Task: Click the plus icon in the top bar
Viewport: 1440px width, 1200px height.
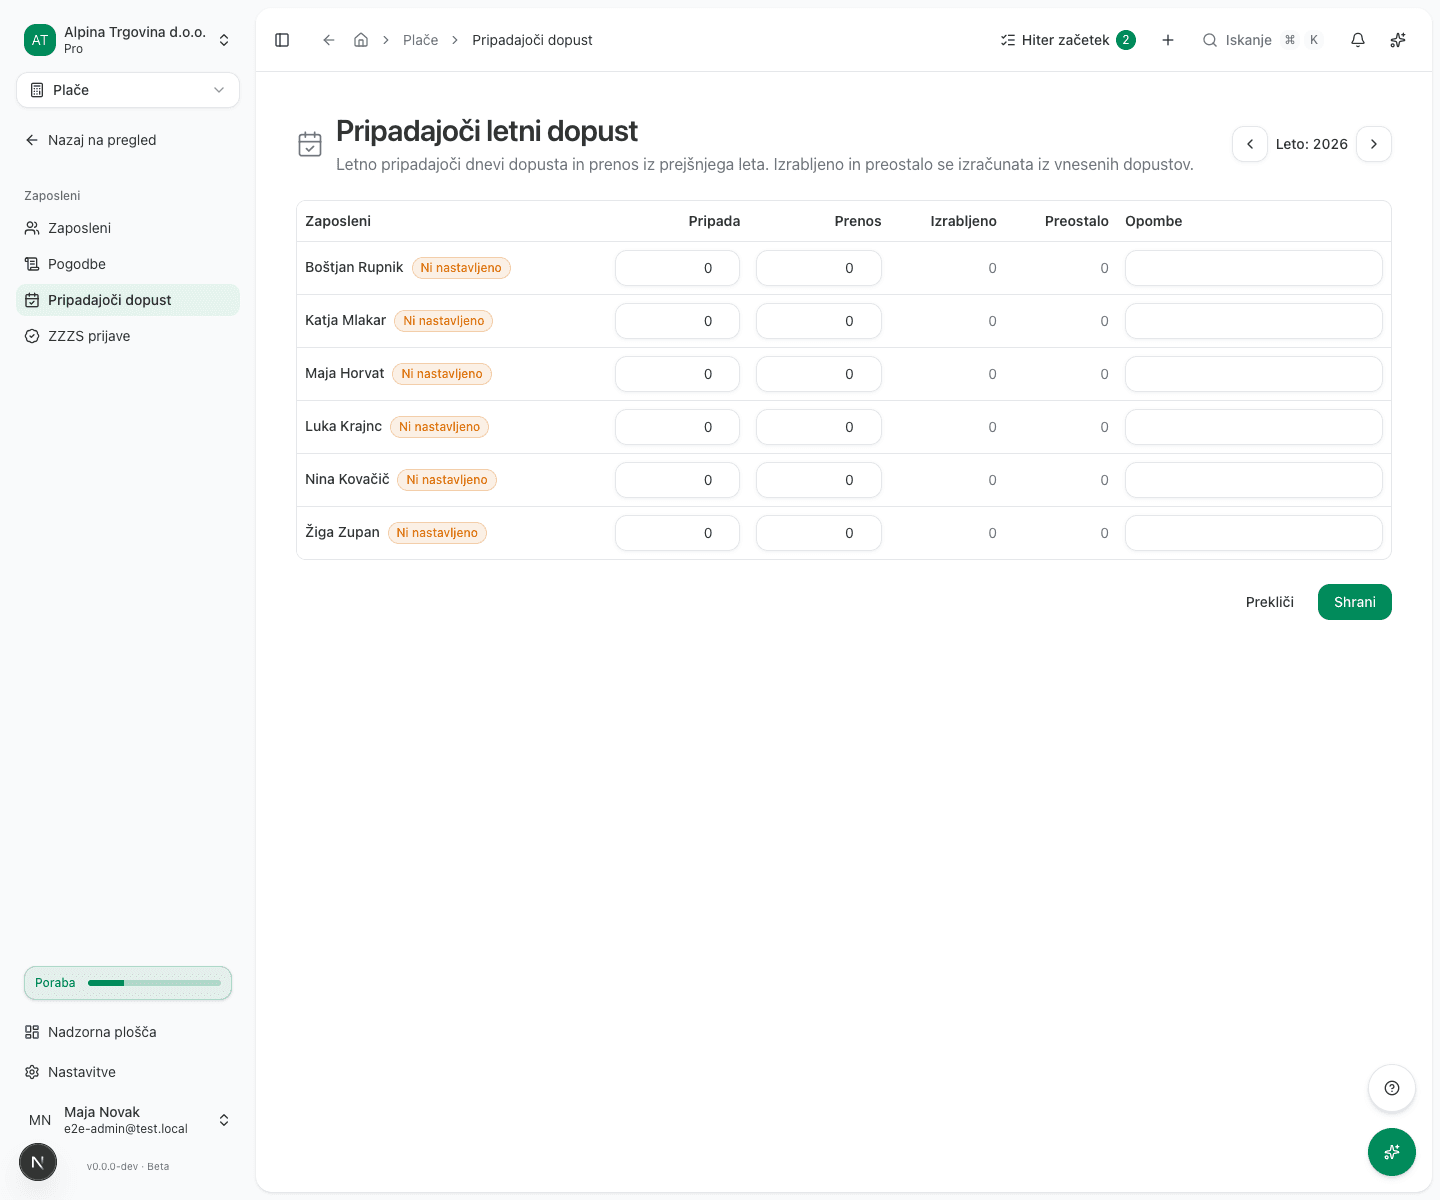Action: 1168,40
